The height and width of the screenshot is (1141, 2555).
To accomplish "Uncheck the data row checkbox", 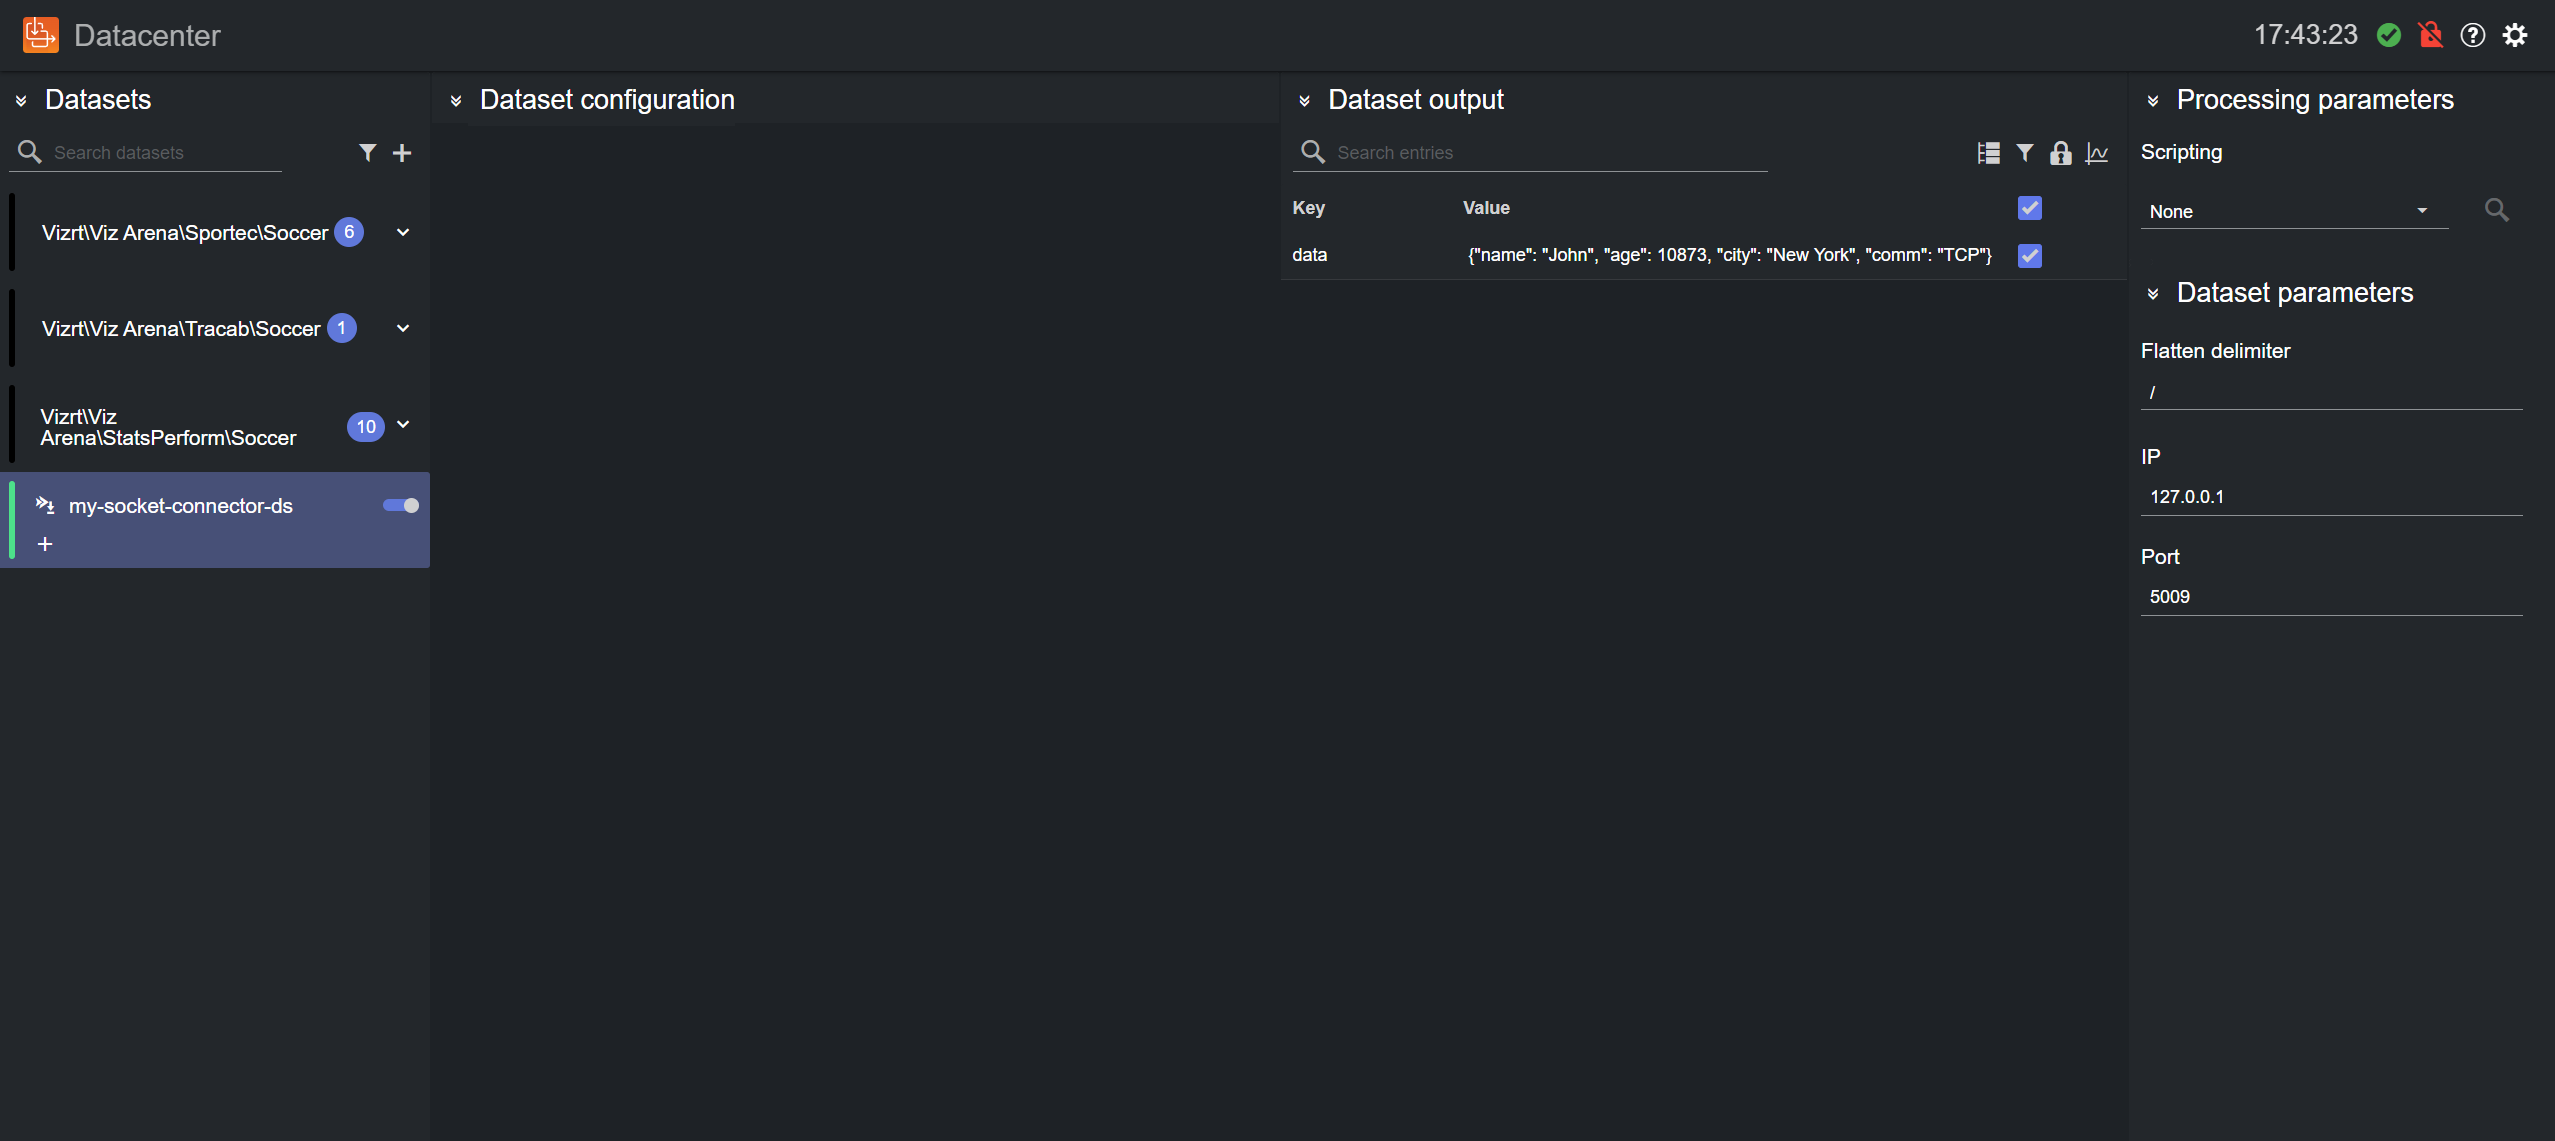I will pos(2030,256).
